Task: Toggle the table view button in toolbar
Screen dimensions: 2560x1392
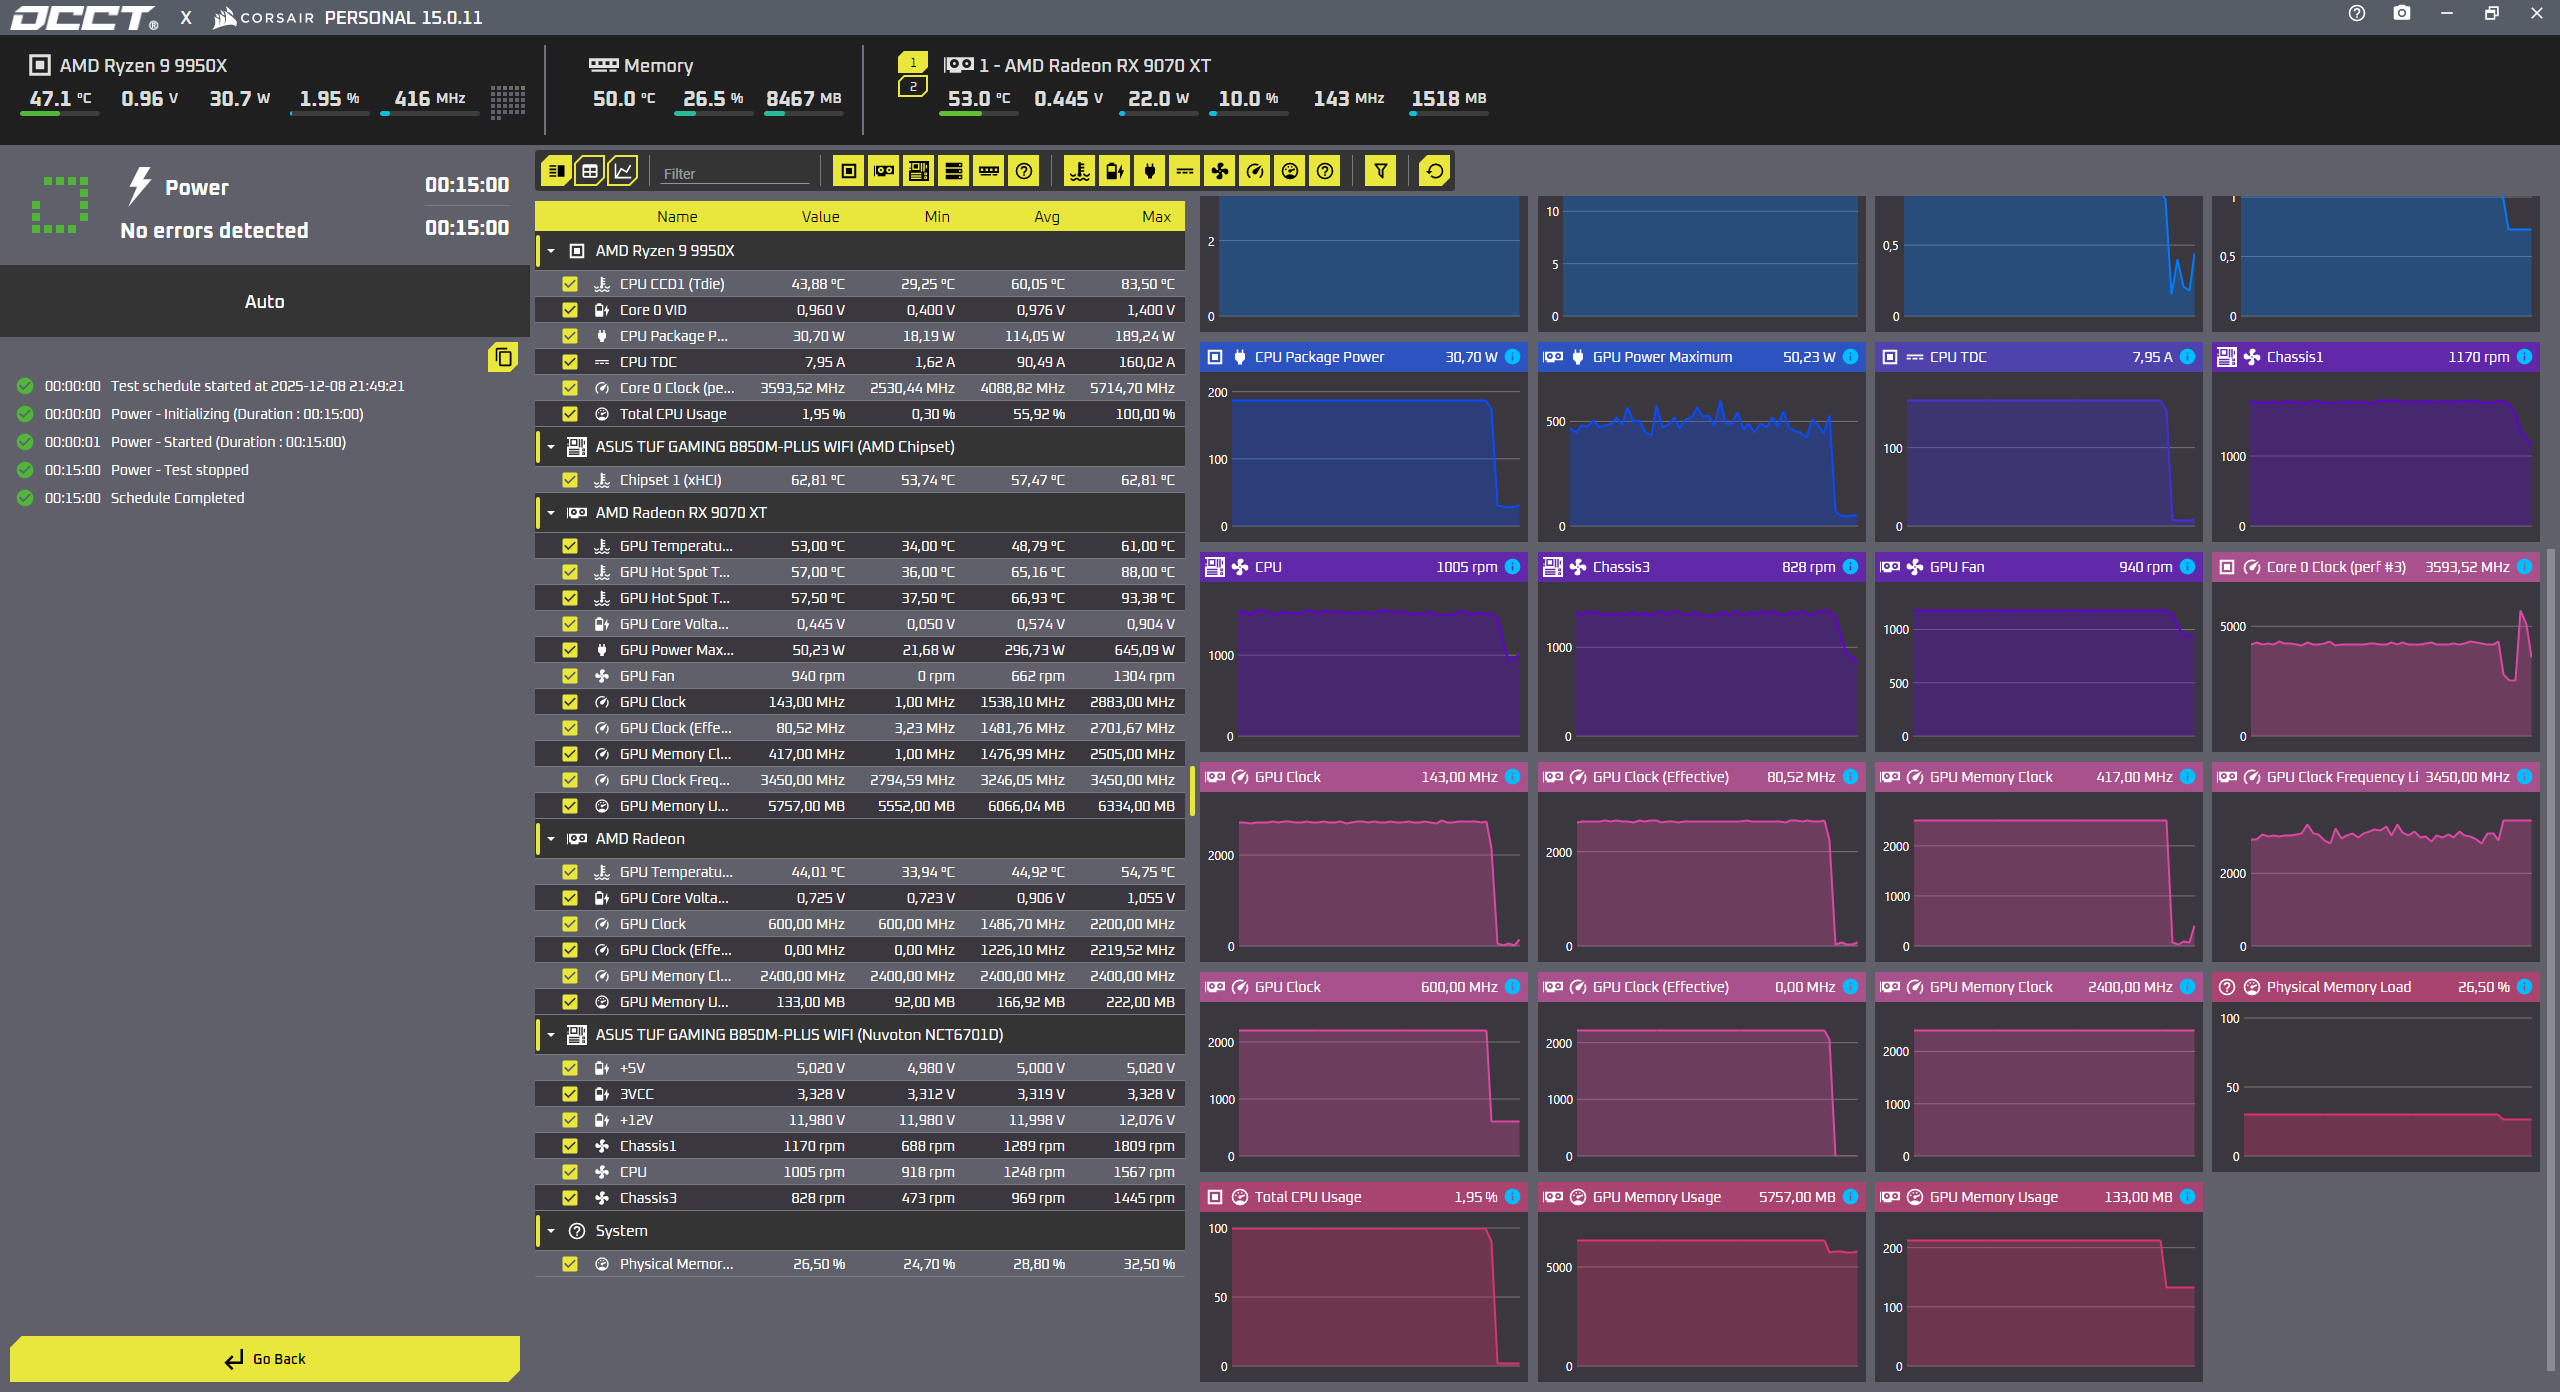Action: [x=590, y=171]
